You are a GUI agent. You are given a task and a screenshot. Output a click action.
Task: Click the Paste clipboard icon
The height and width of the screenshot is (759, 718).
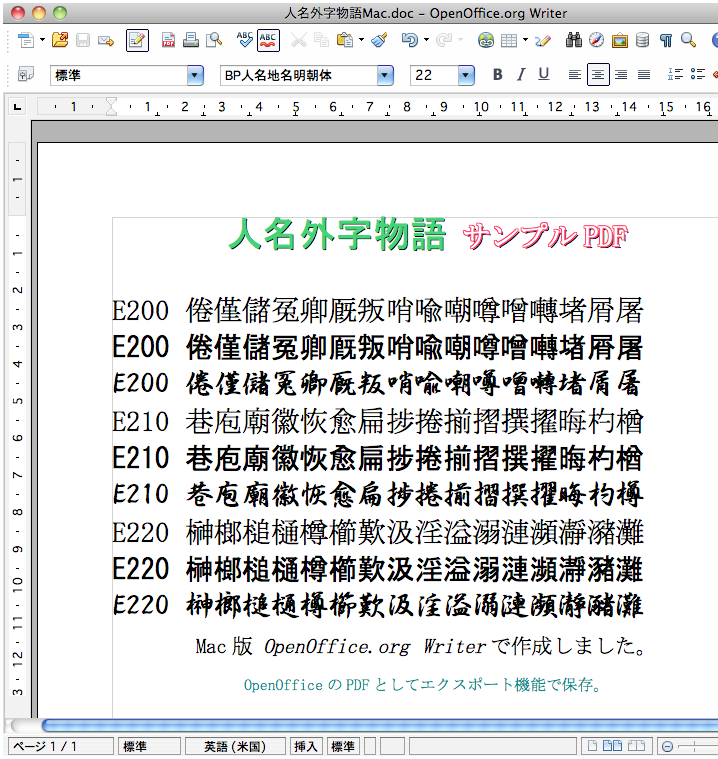point(345,40)
